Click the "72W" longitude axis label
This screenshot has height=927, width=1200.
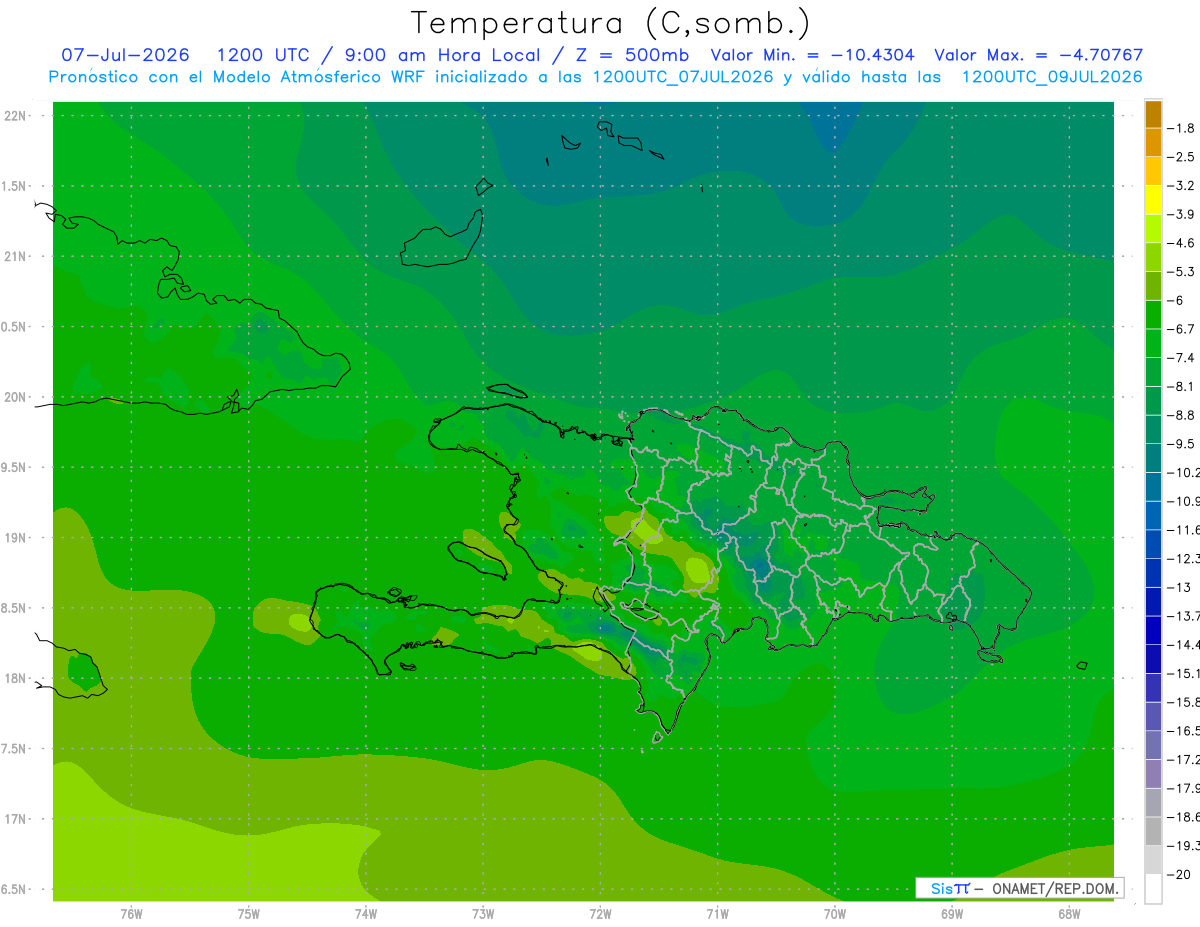click(x=600, y=914)
